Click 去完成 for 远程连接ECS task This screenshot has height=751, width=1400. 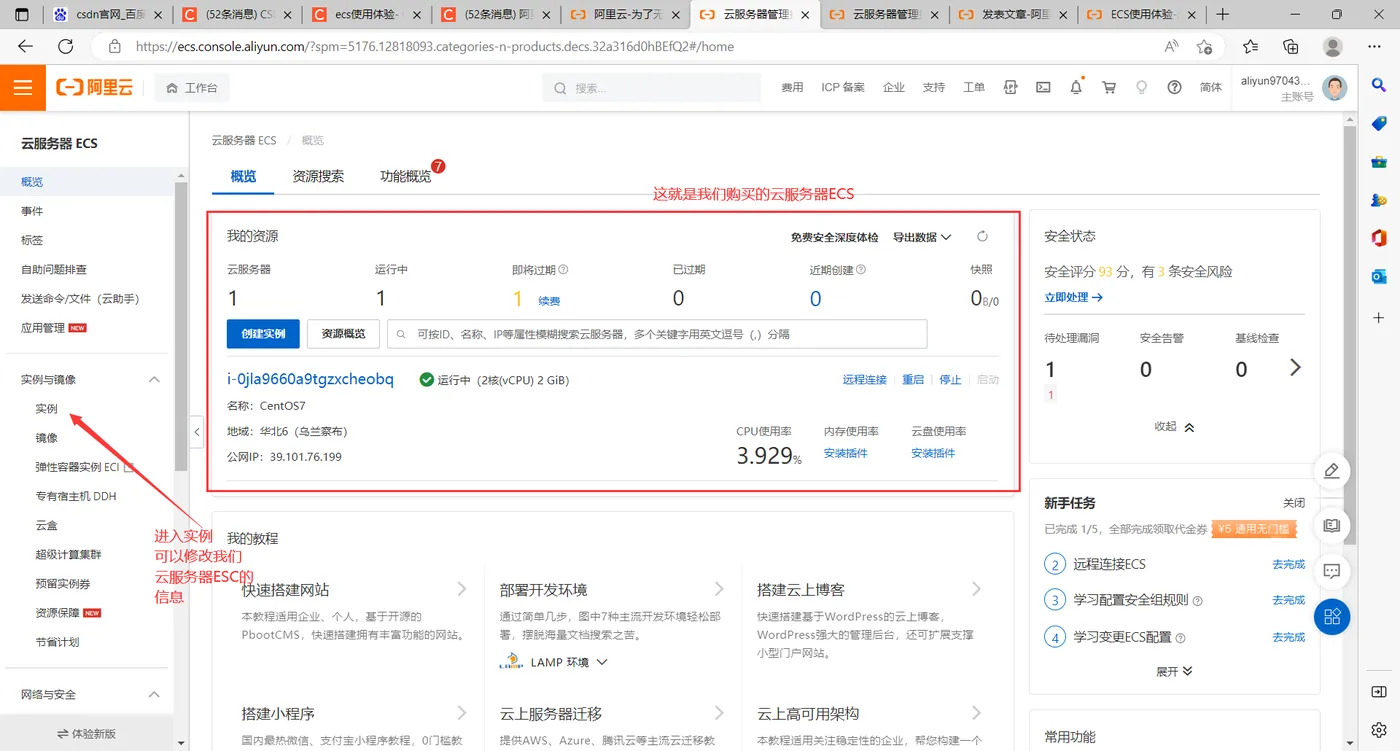(1288, 564)
